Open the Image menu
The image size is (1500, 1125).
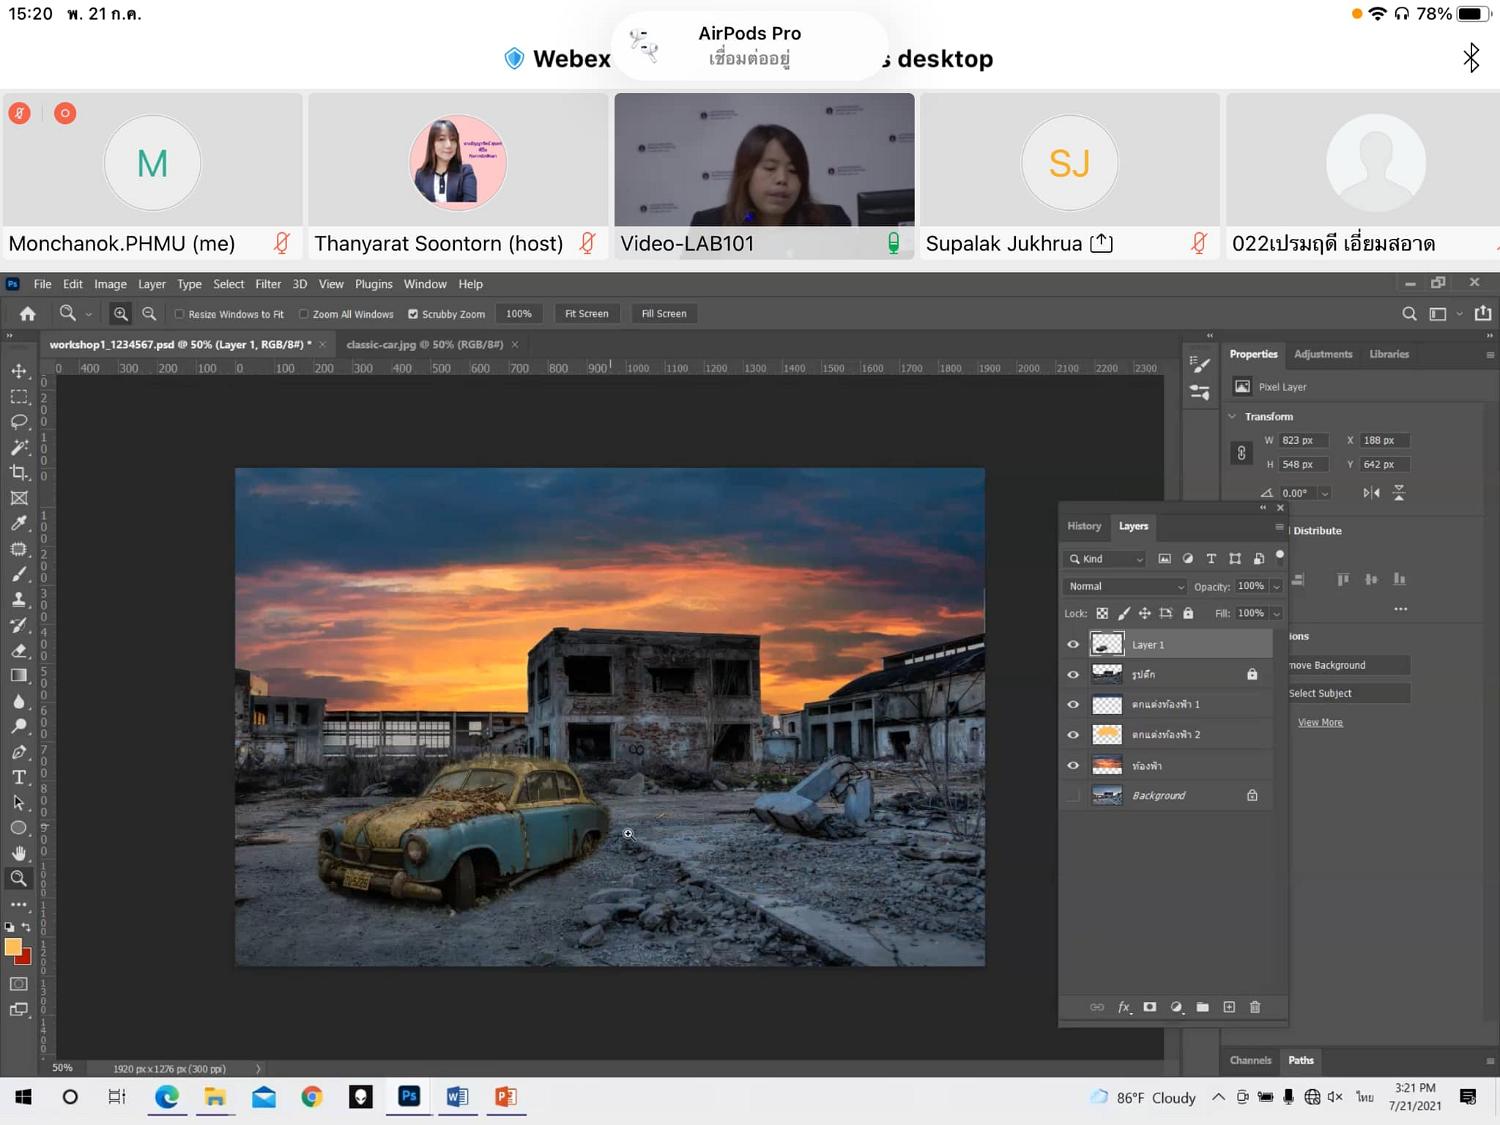tap(110, 284)
